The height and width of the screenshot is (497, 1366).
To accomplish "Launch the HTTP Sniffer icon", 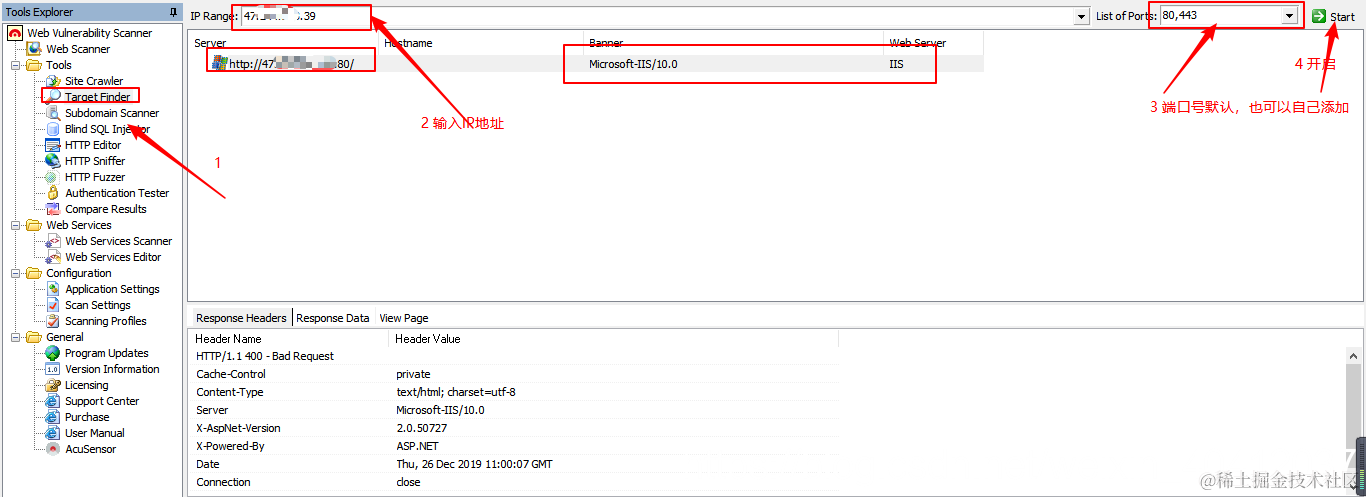I will coord(53,161).
